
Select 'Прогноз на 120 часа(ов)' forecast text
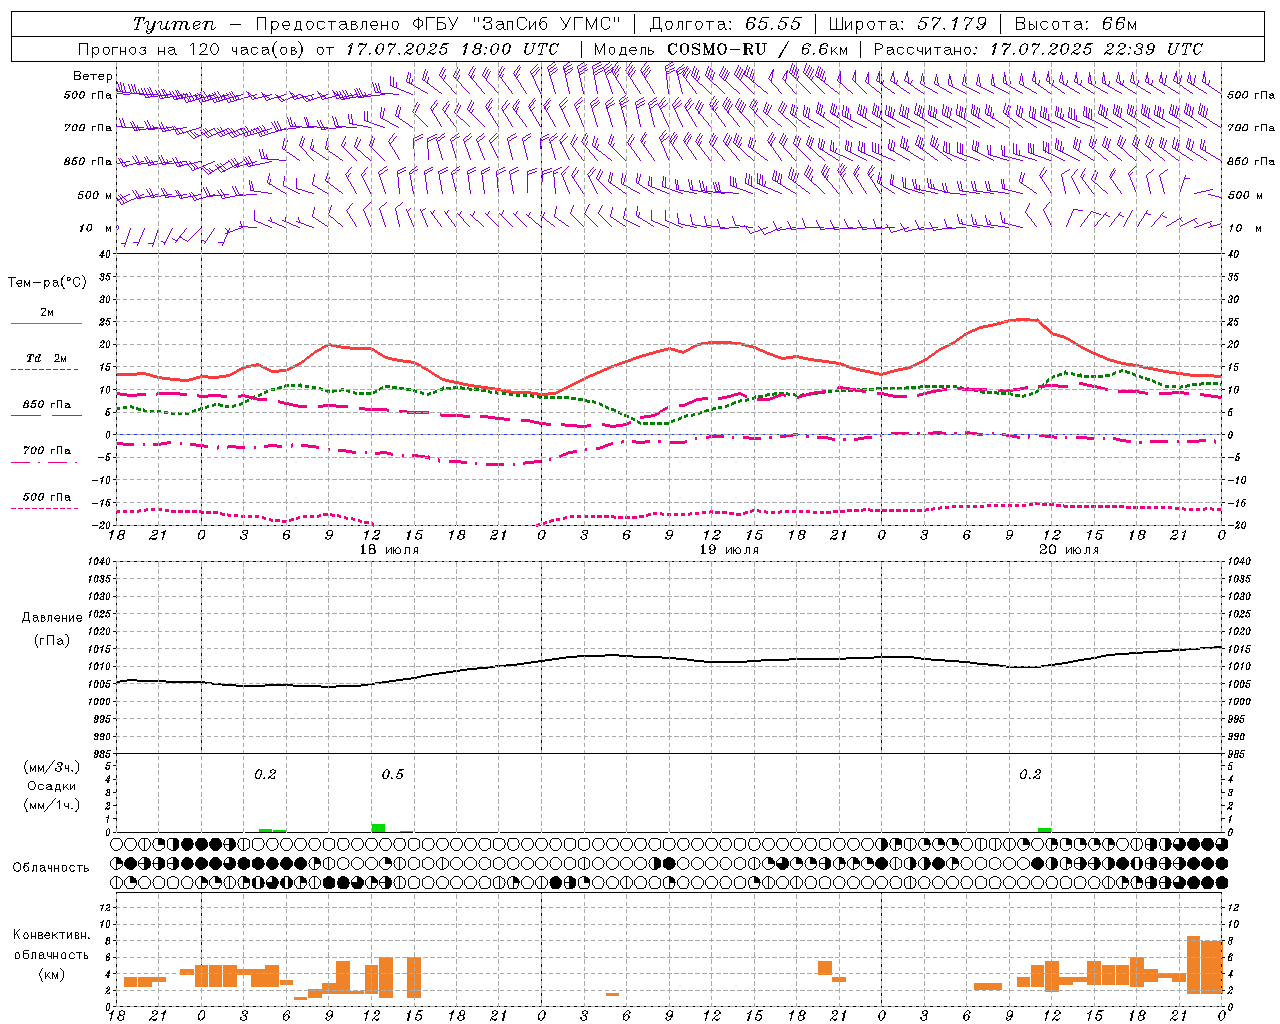[193, 49]
